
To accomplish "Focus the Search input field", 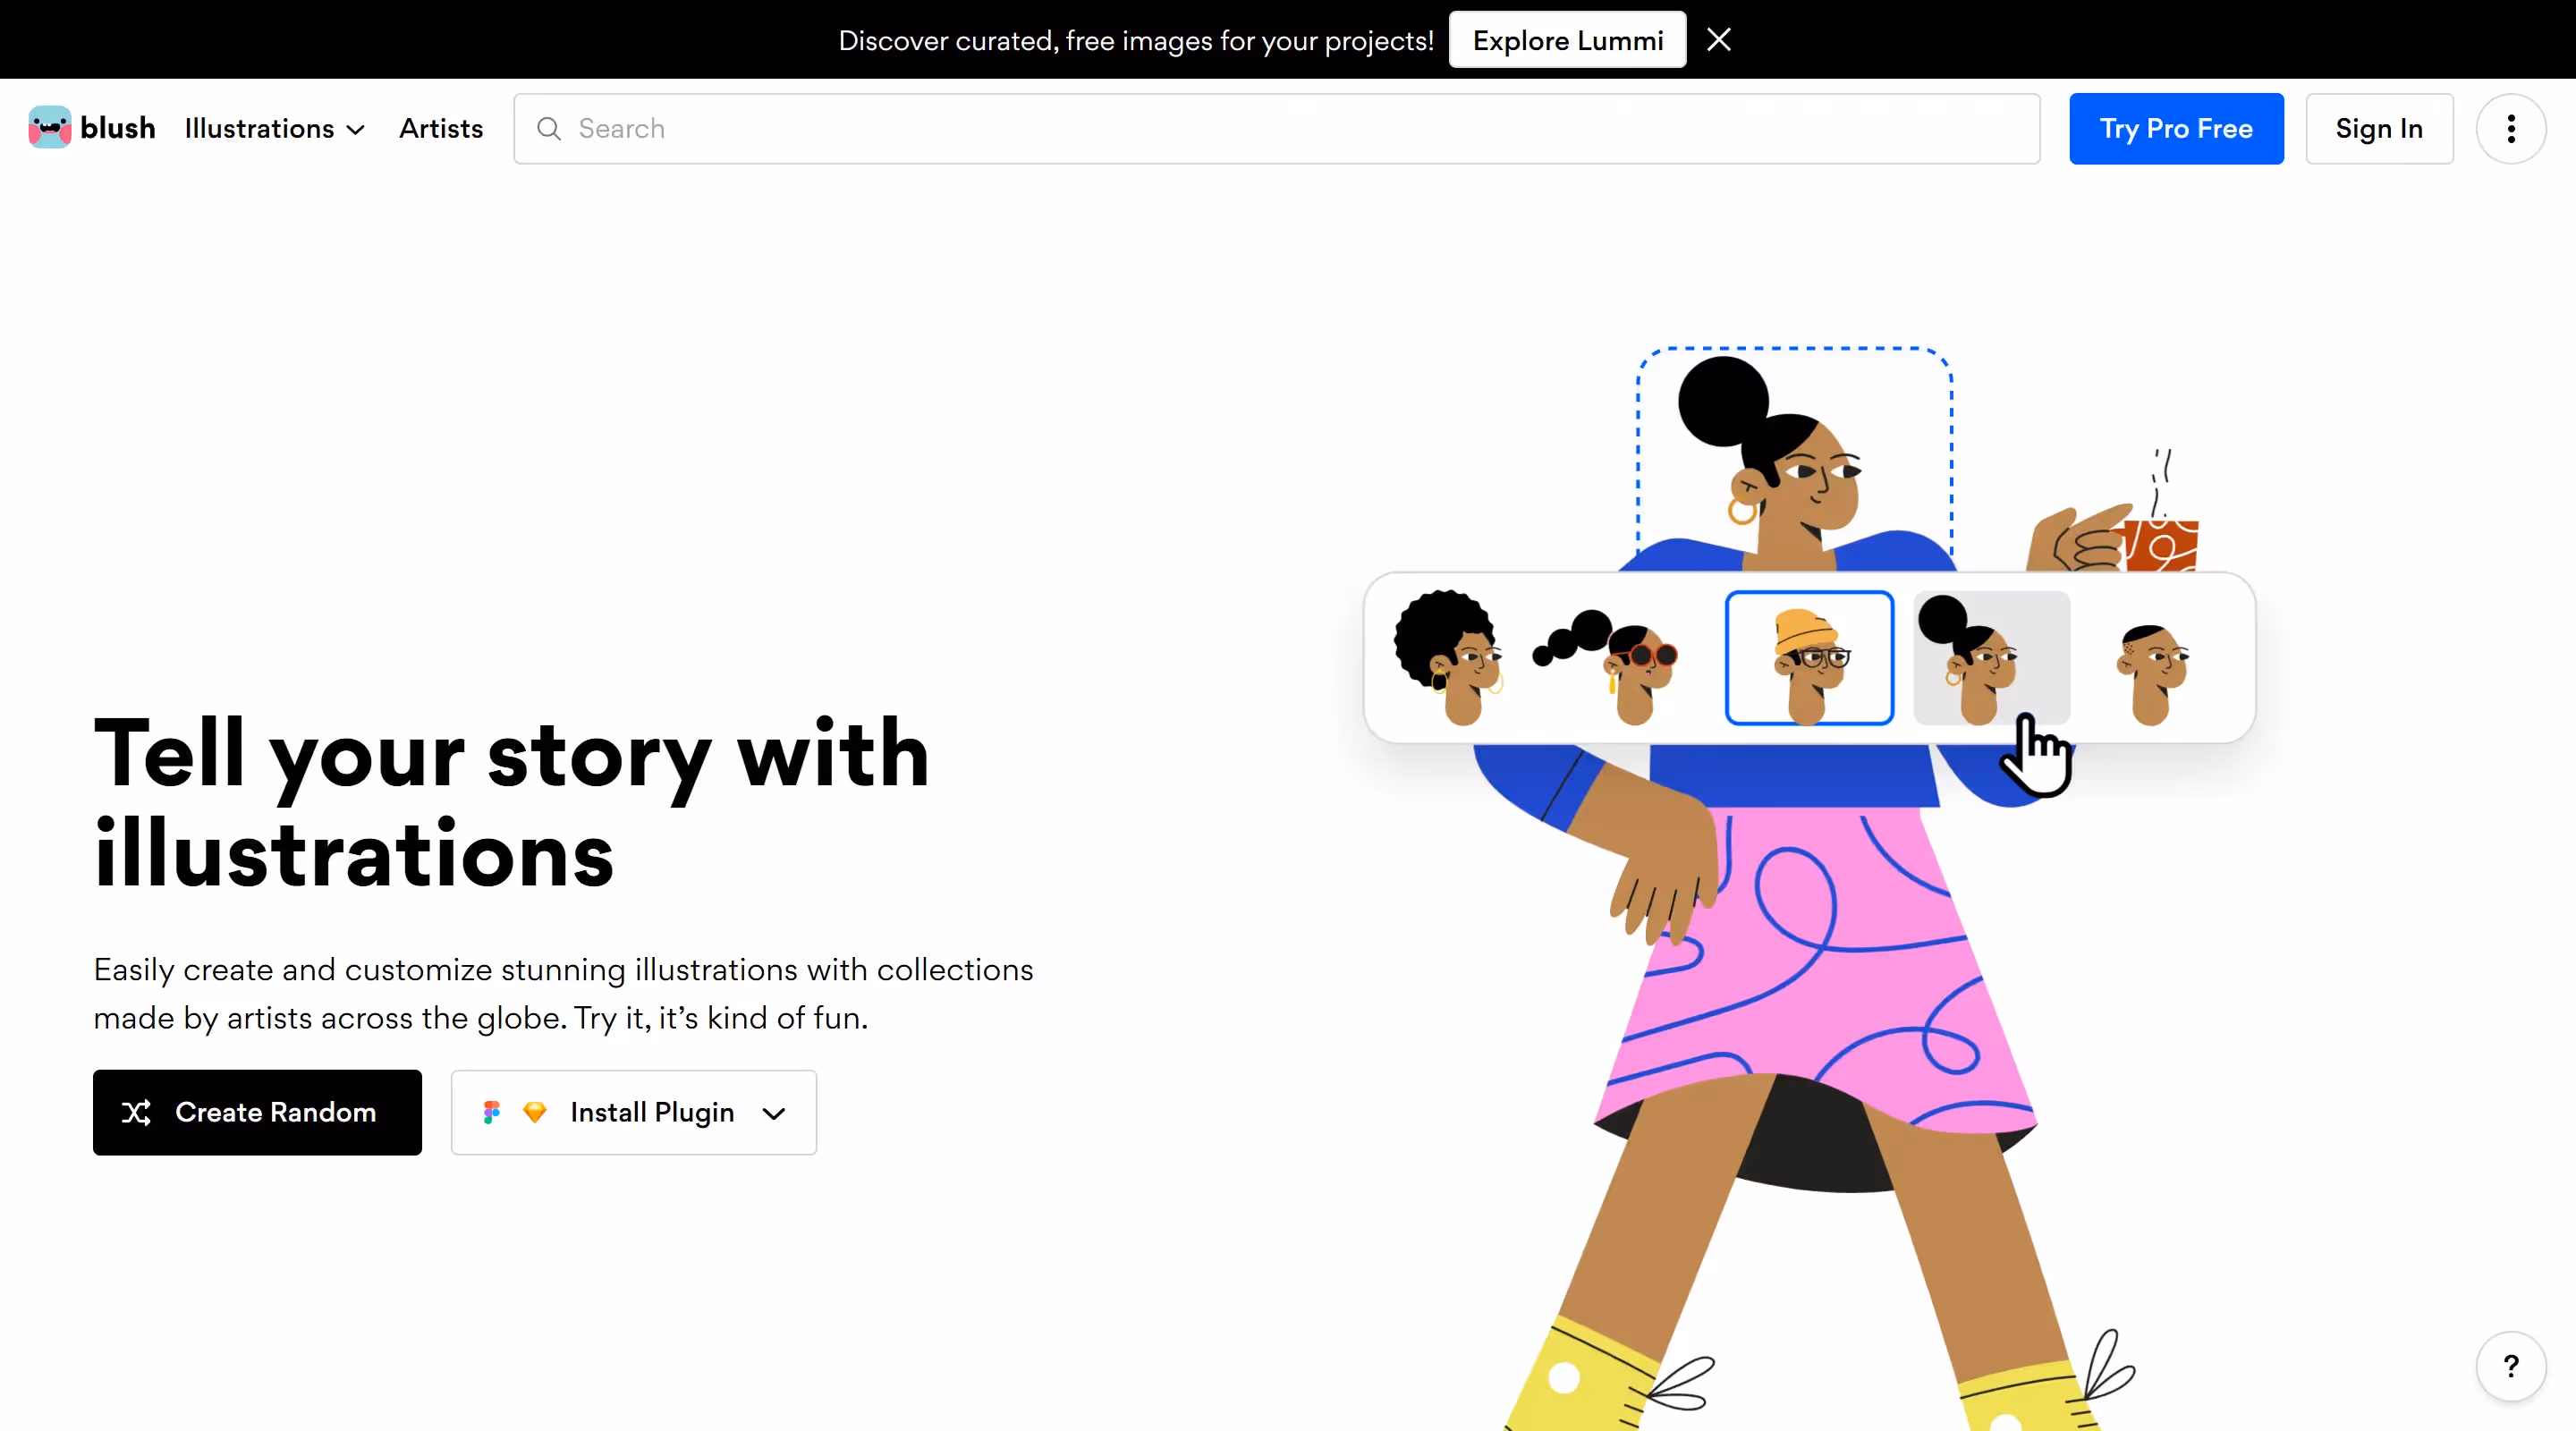I will coord(1276,129).
